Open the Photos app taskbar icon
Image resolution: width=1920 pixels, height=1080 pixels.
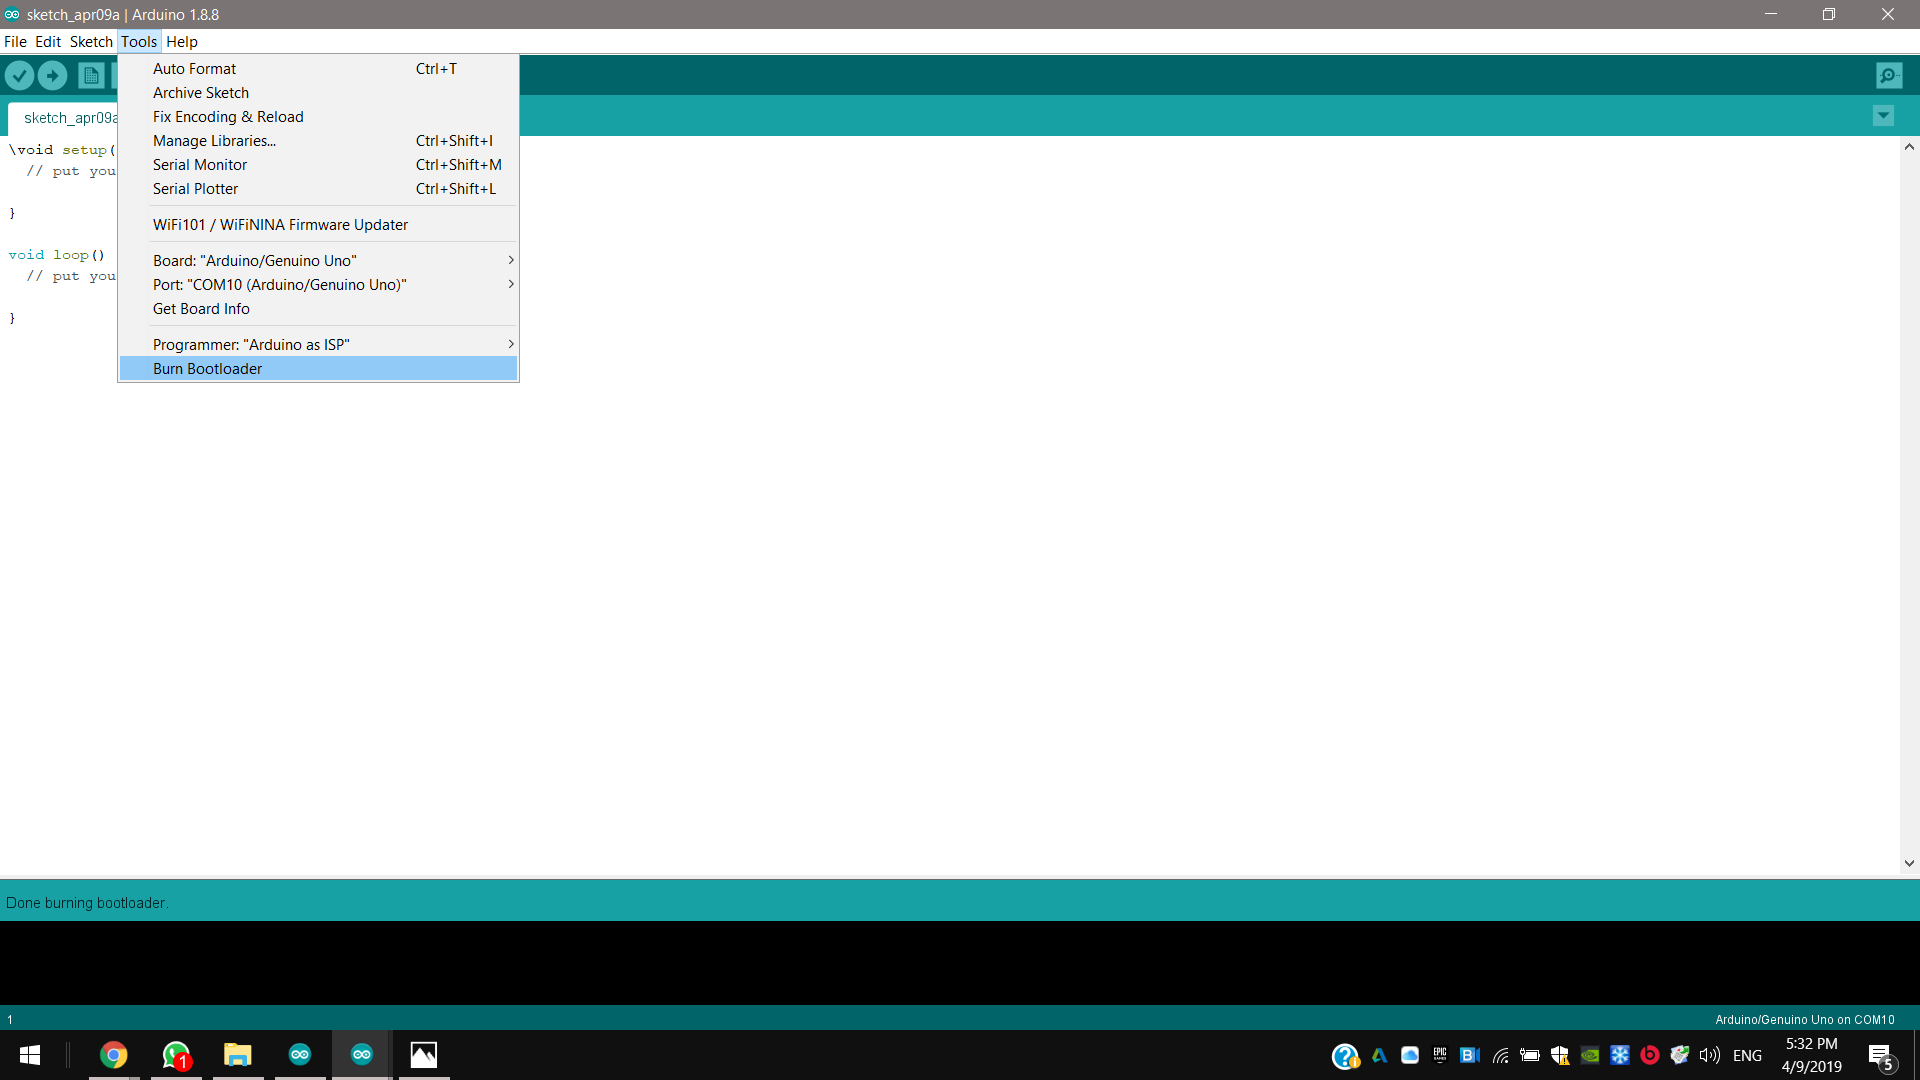pyautogui.click(x=423, y=1055)
